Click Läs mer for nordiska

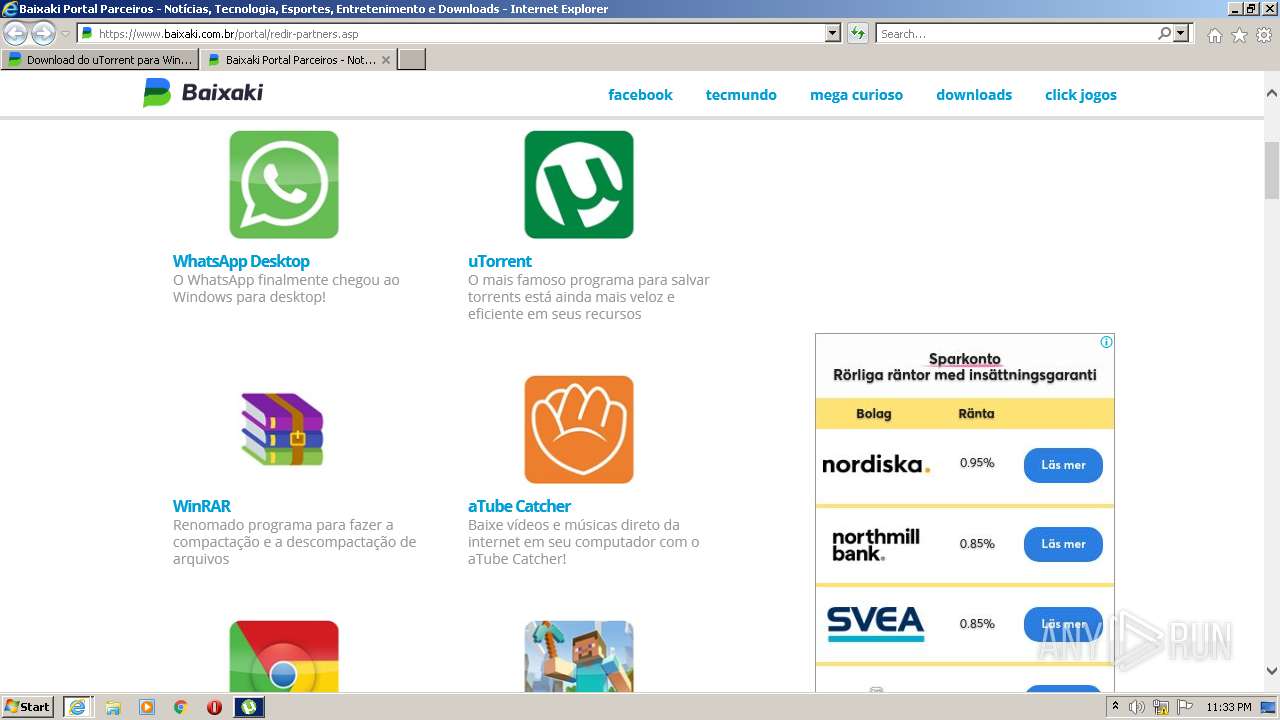(x=1063, y=465)
